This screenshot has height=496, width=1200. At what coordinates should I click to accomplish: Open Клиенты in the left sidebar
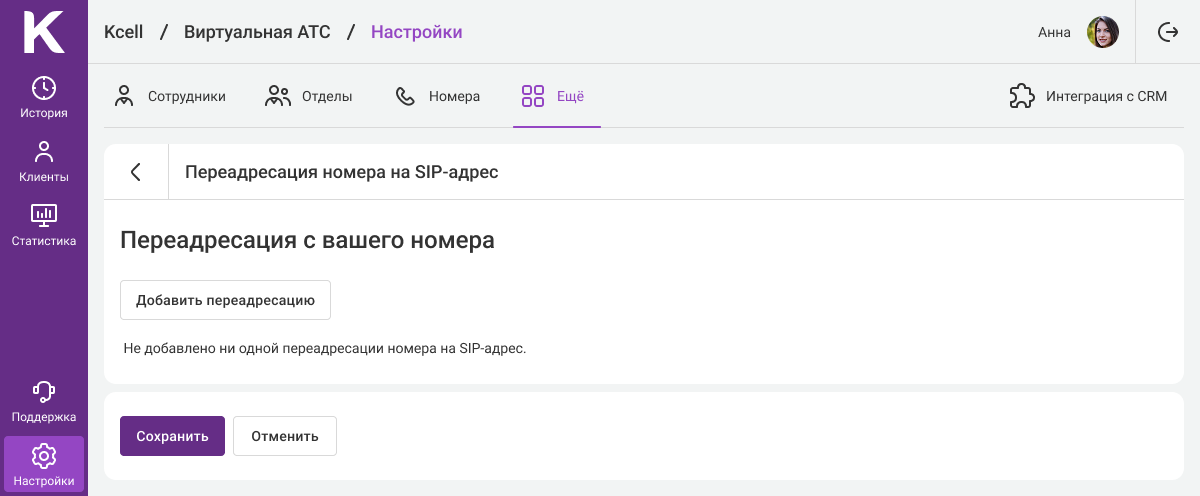point(44,161)
